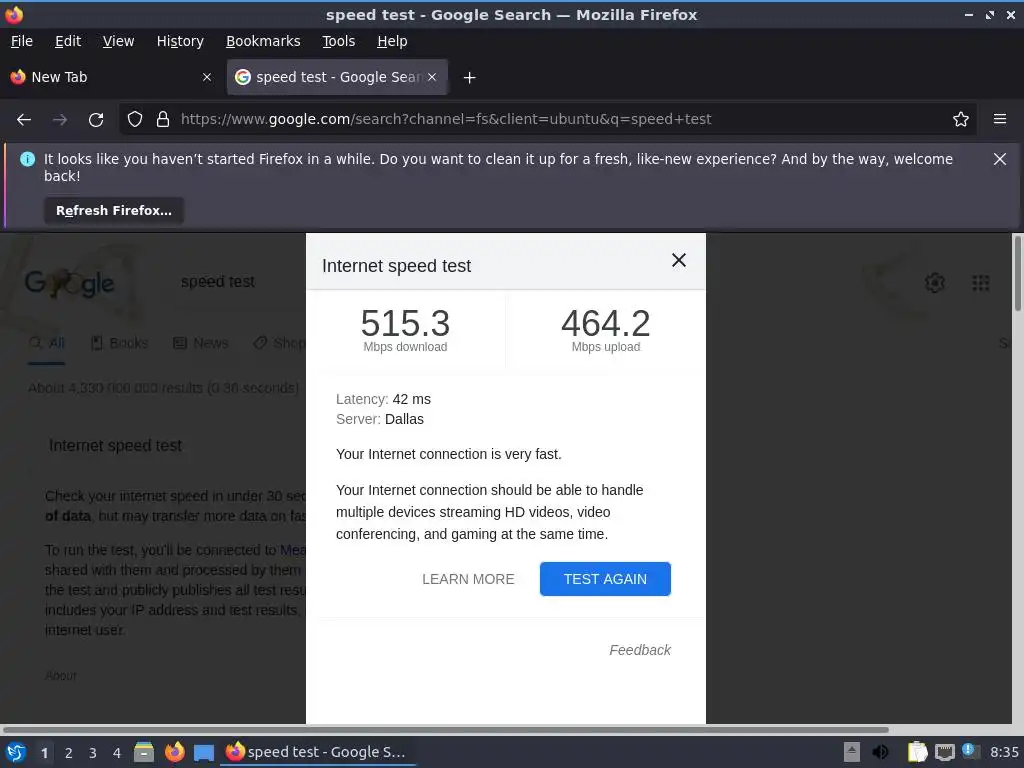Click the About link under speed test card
This screenshot has height=768, width=1024.
click(61, 676)
